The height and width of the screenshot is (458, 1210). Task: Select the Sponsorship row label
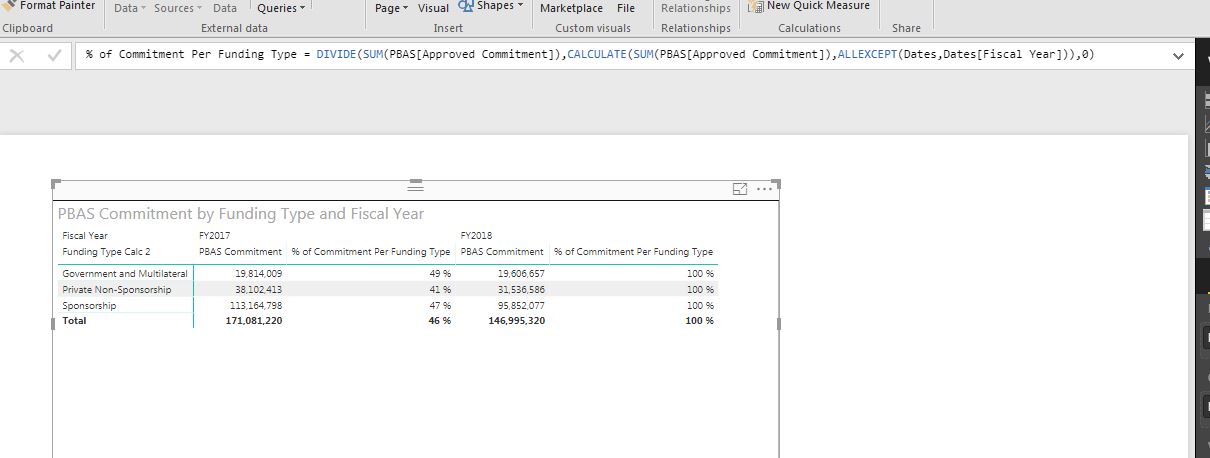pos(89,306)
